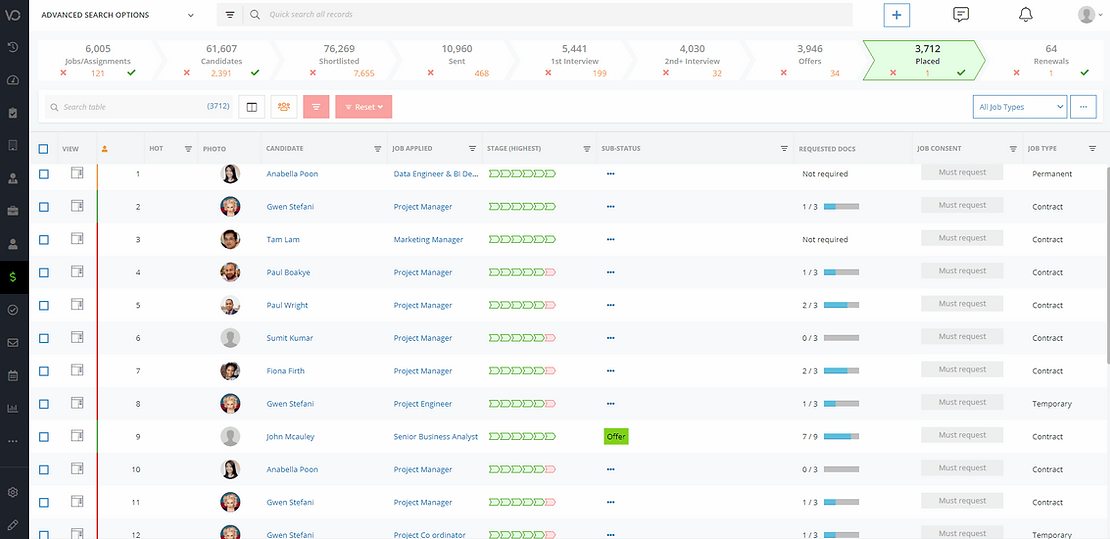Screen dimensions: 1110x539
Task: Open the Reset dropdown button
Action: coord(363,107)
